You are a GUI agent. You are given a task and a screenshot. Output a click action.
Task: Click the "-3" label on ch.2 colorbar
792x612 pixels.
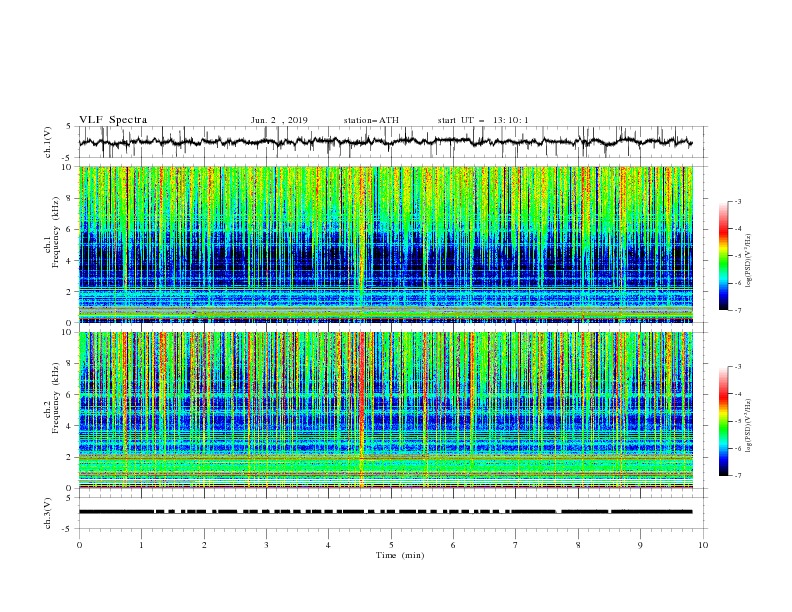coord(737,367)
